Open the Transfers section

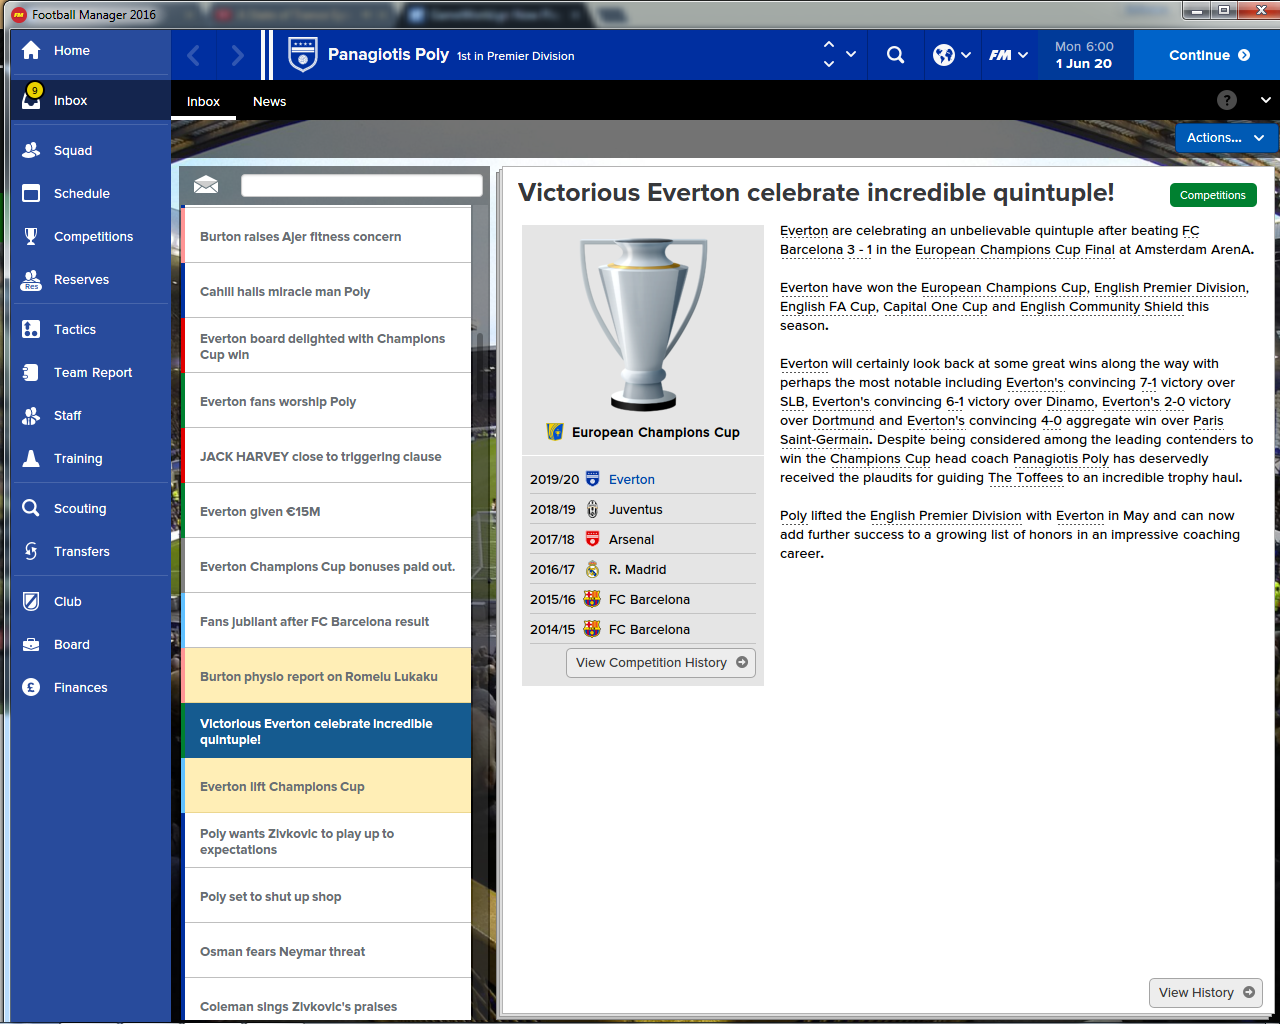(90, 551)
